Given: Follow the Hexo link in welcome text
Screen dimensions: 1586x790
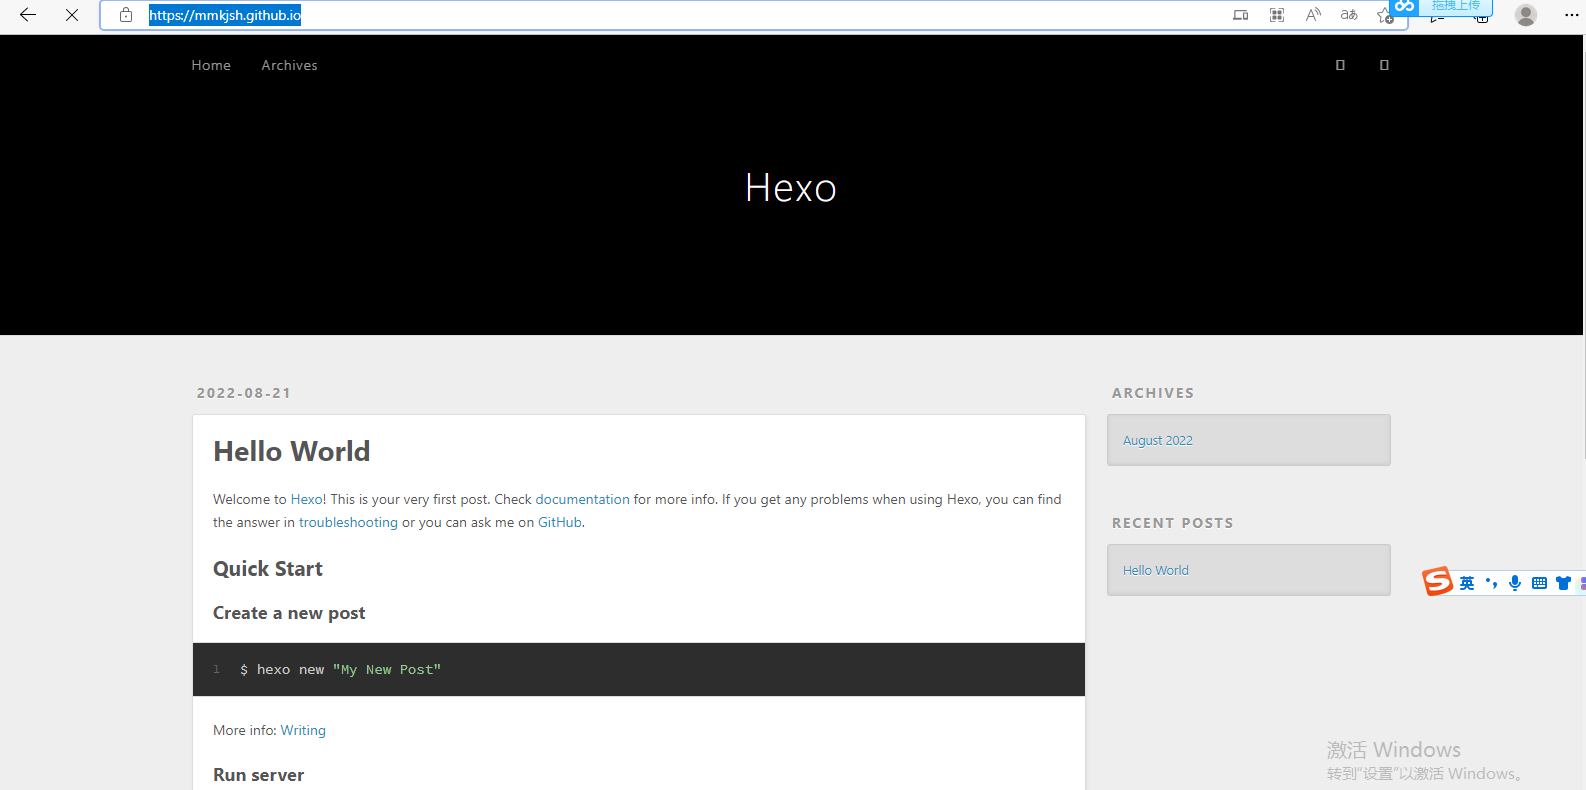Looking at the screenshot, I should click(x=306, y=499).
